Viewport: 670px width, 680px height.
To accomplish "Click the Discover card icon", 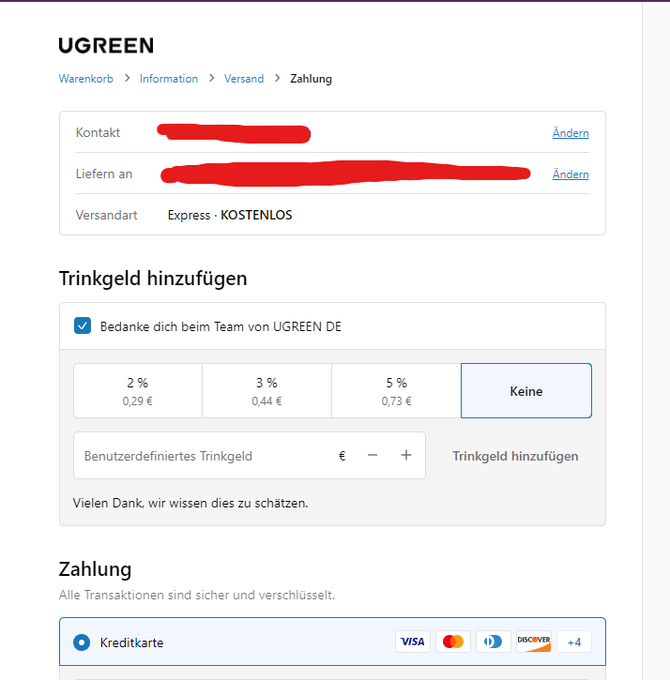I will point(533,642).
